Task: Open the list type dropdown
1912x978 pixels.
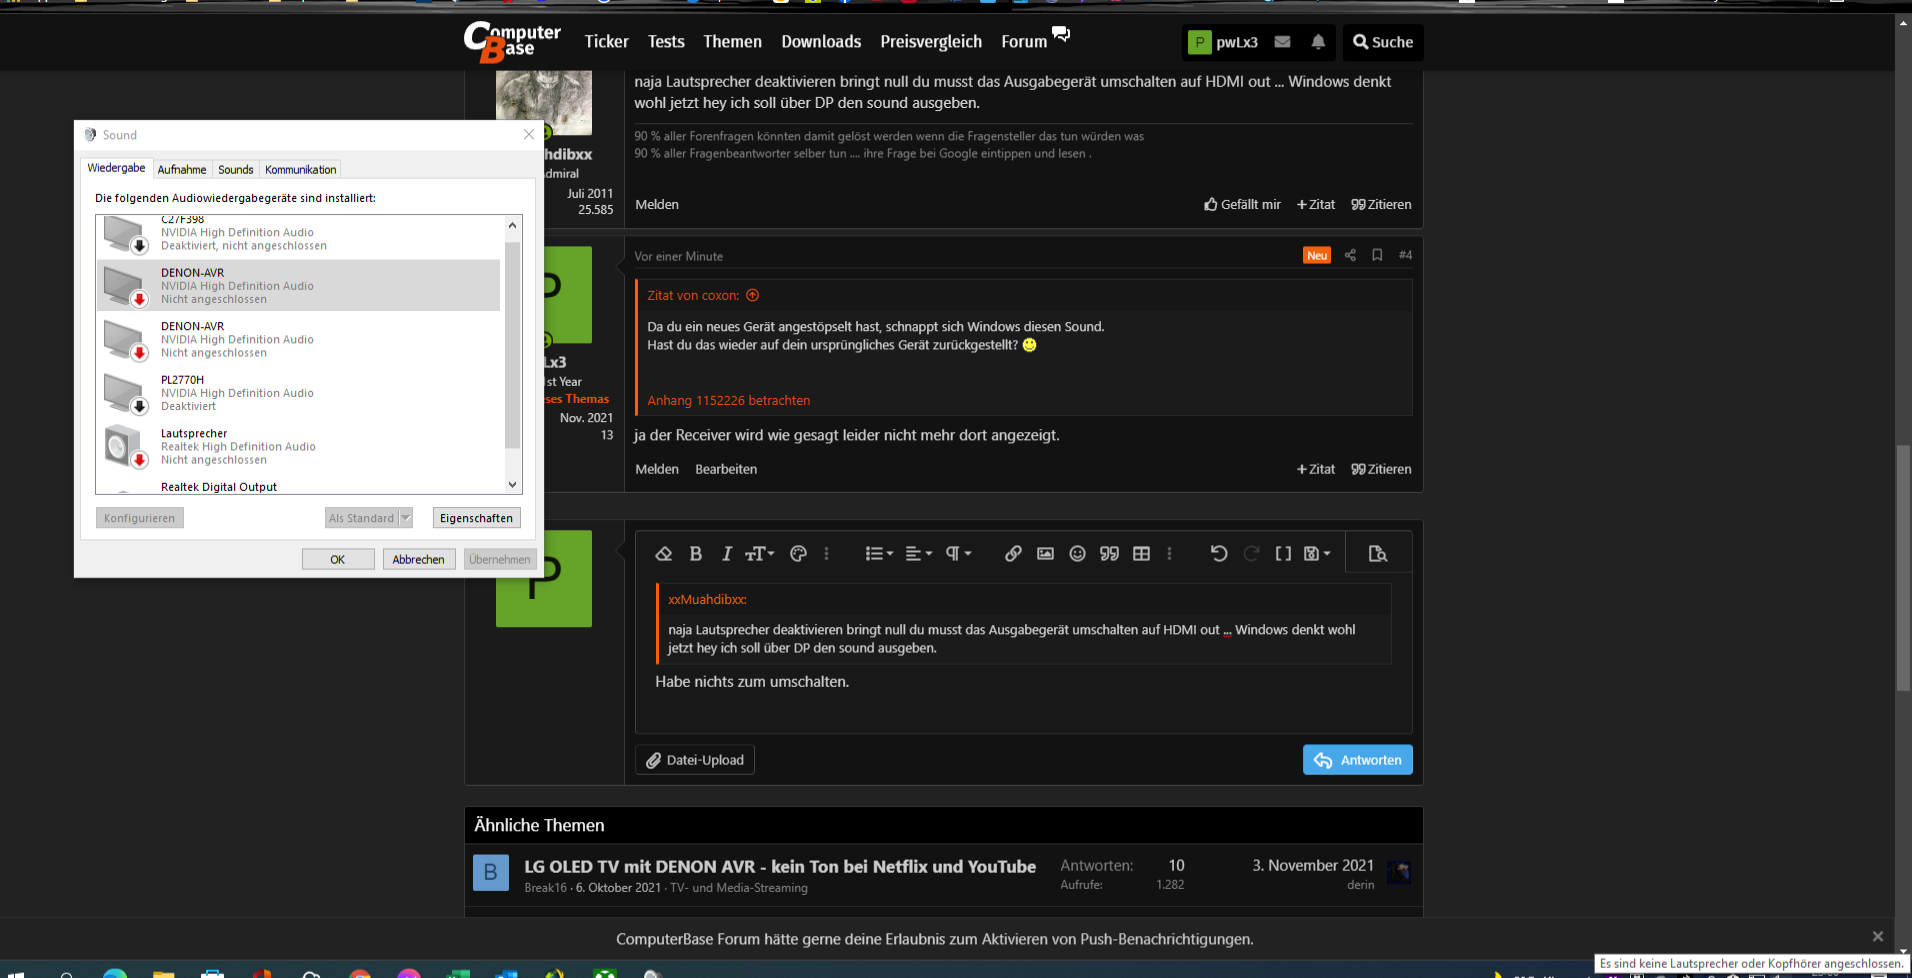Action: 879,554
